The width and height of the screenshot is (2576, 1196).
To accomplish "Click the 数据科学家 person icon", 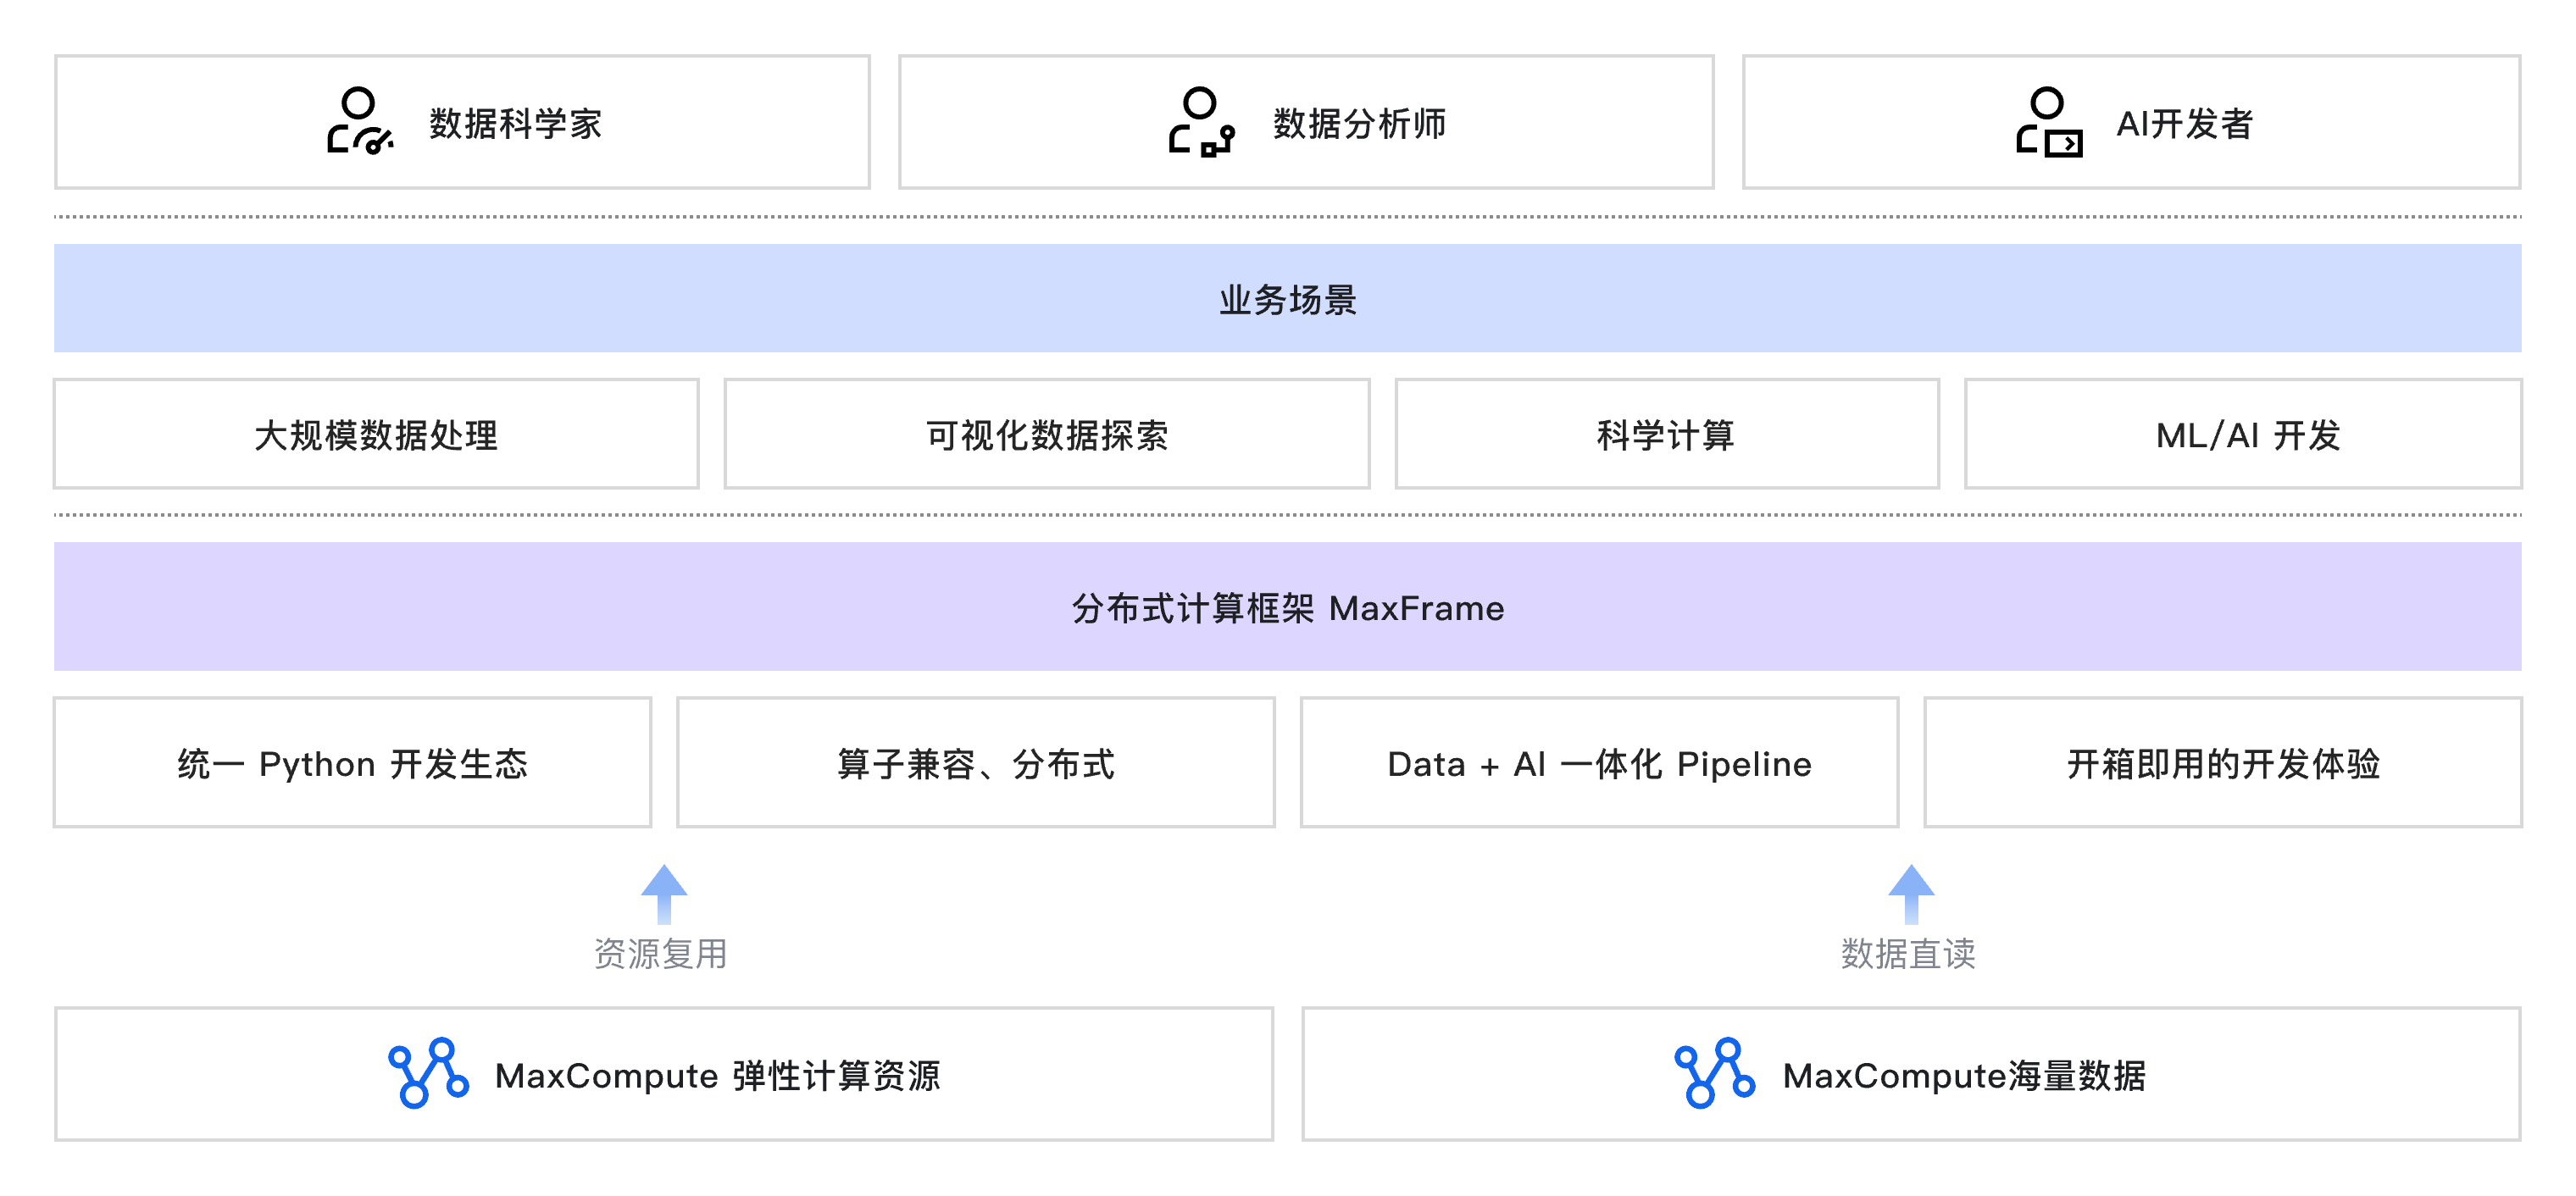I will click(360, 122).
